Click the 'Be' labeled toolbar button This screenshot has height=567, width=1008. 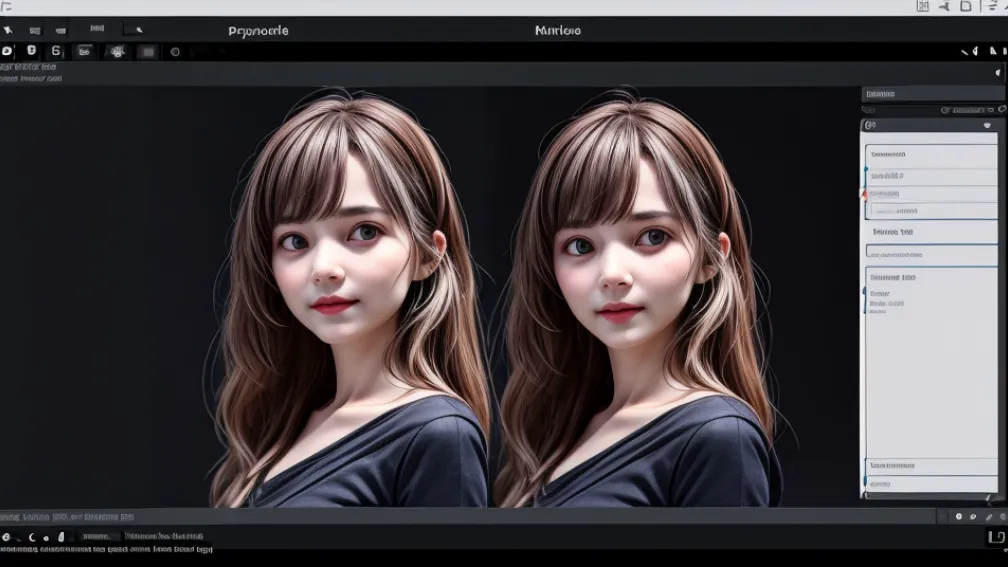point(84,51)
